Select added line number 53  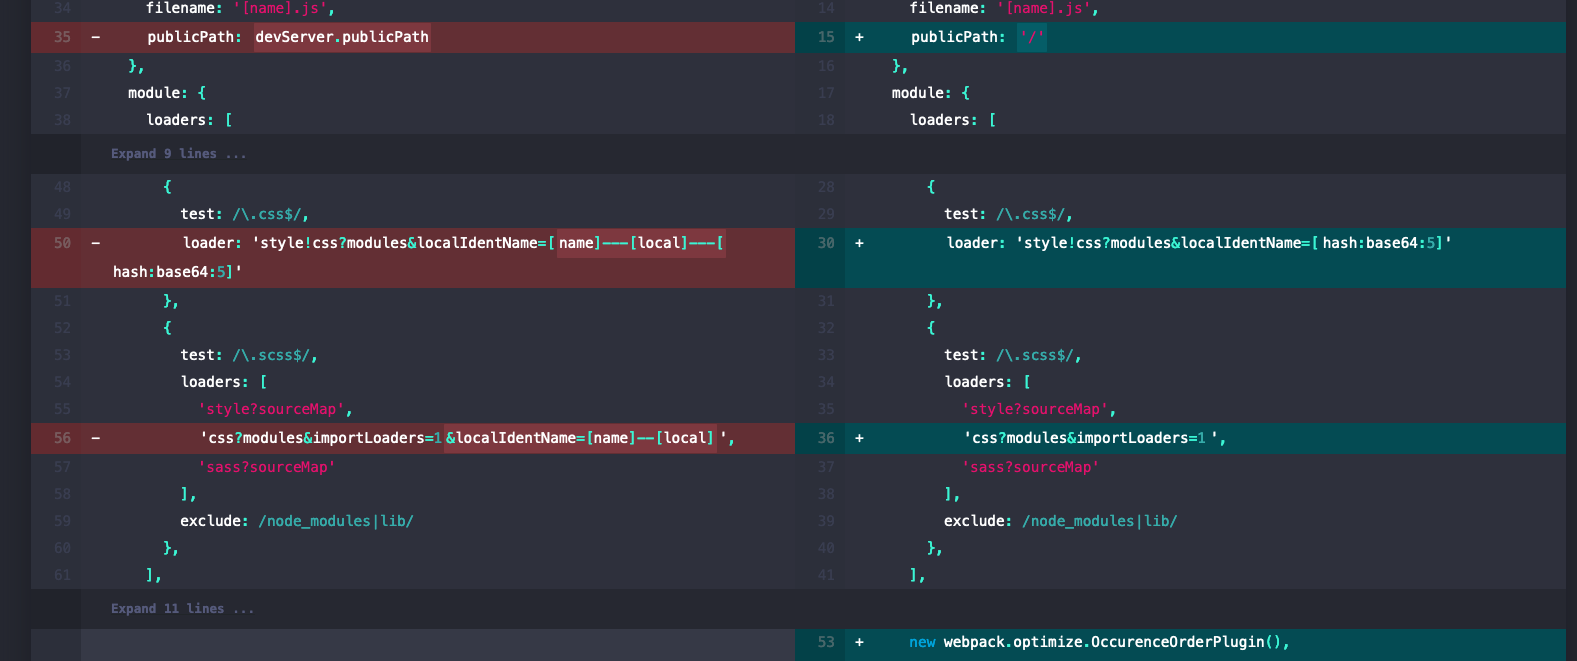coord(826,642)
